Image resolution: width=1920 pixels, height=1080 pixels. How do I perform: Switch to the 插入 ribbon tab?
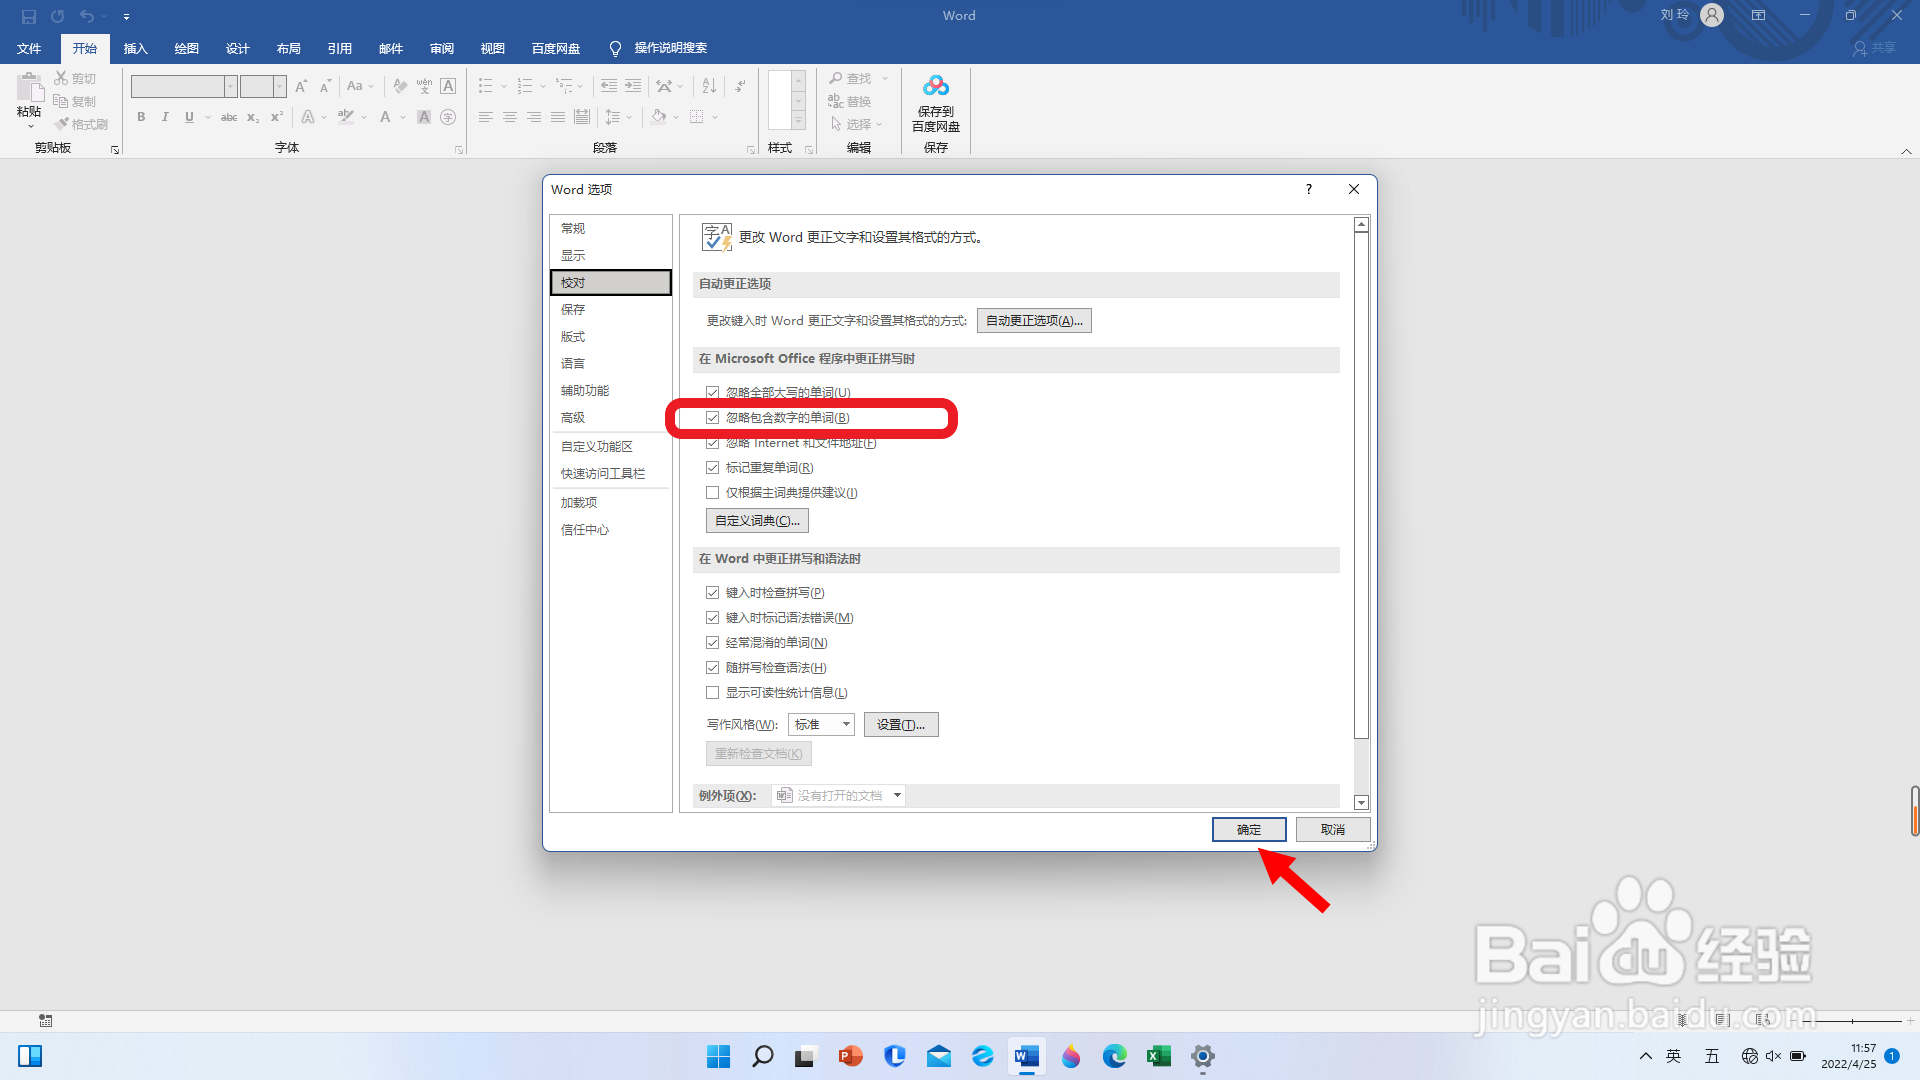(135, 48)
